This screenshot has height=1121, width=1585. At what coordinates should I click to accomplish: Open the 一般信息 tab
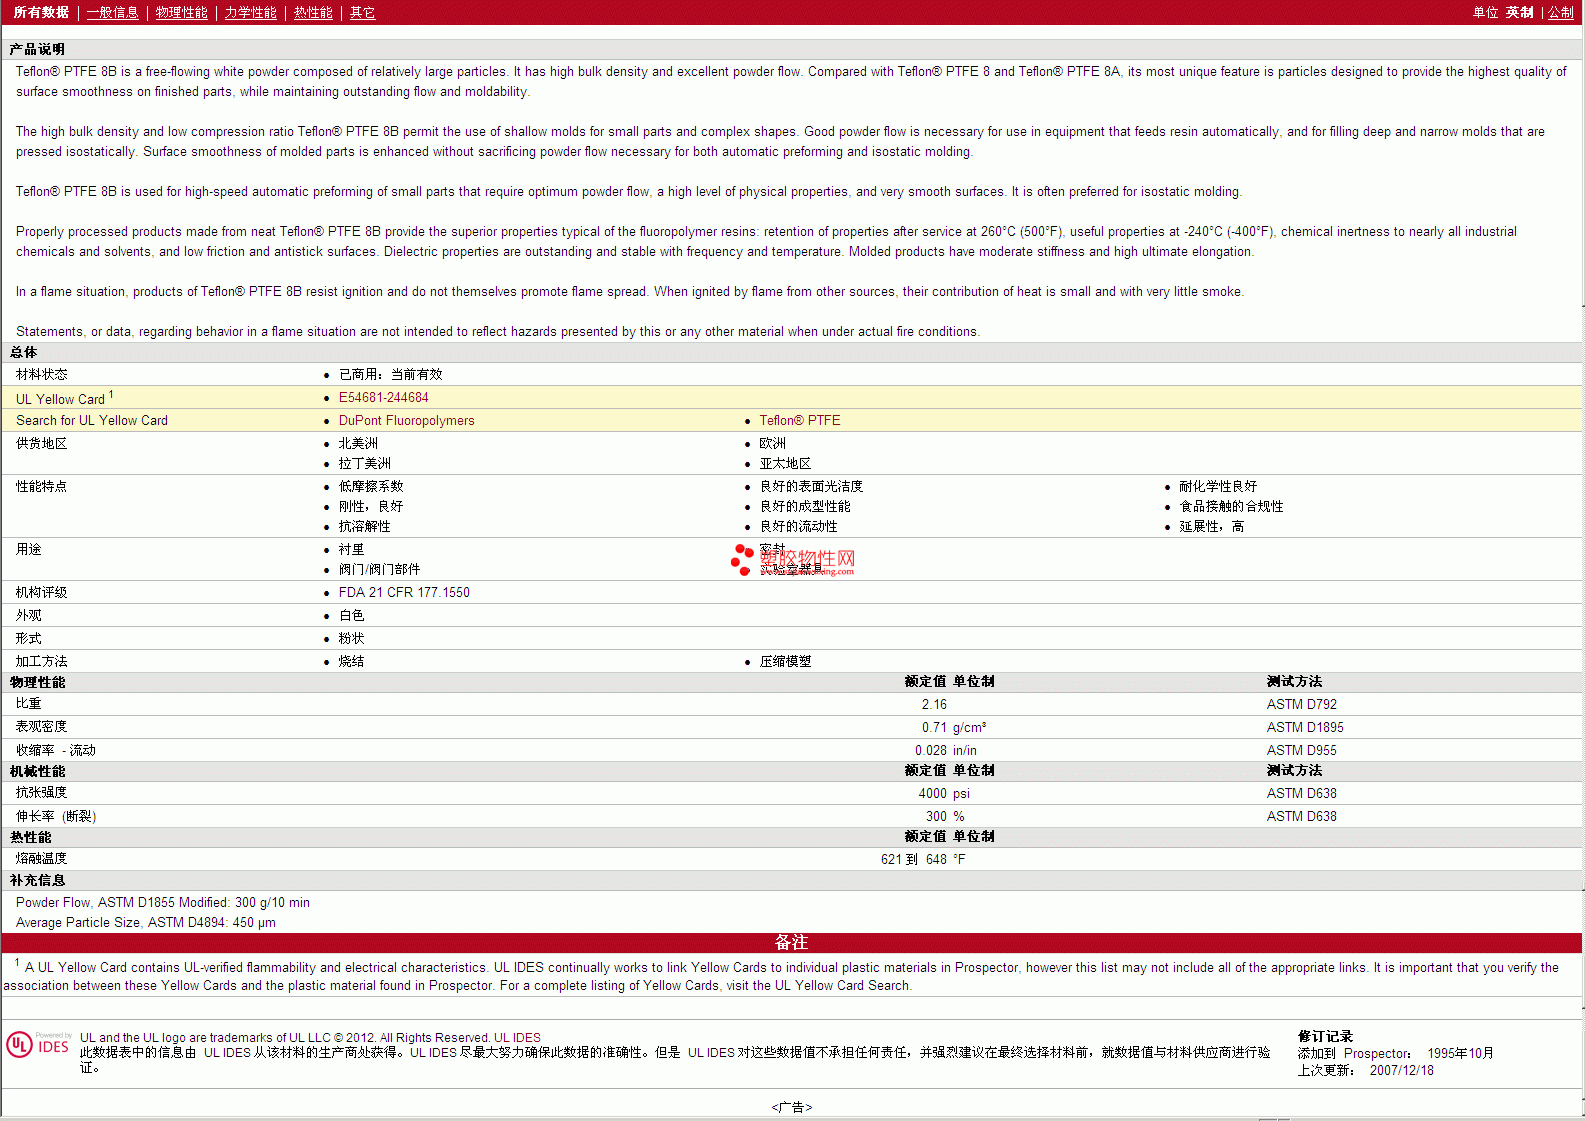(x=112, y=12)
